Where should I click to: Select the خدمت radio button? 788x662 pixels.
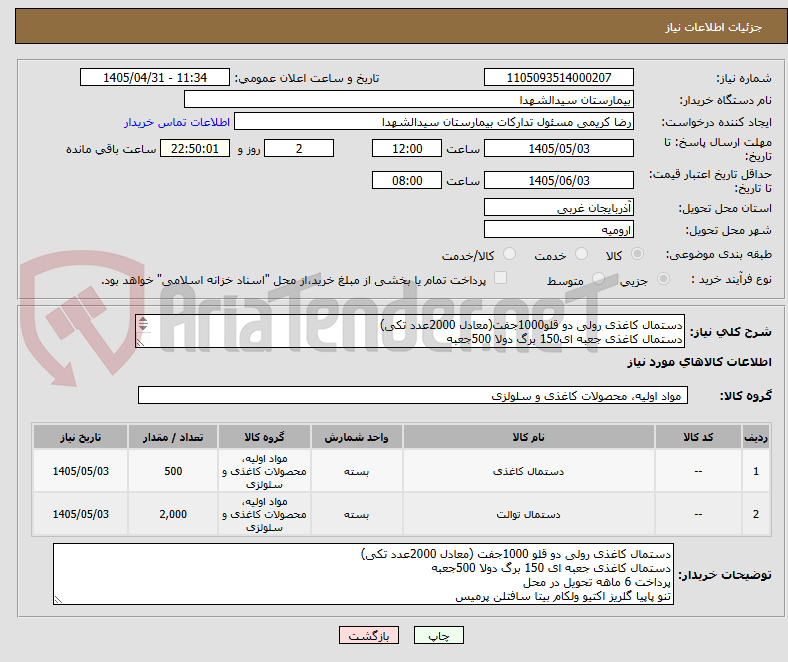(x=581, y=254)
